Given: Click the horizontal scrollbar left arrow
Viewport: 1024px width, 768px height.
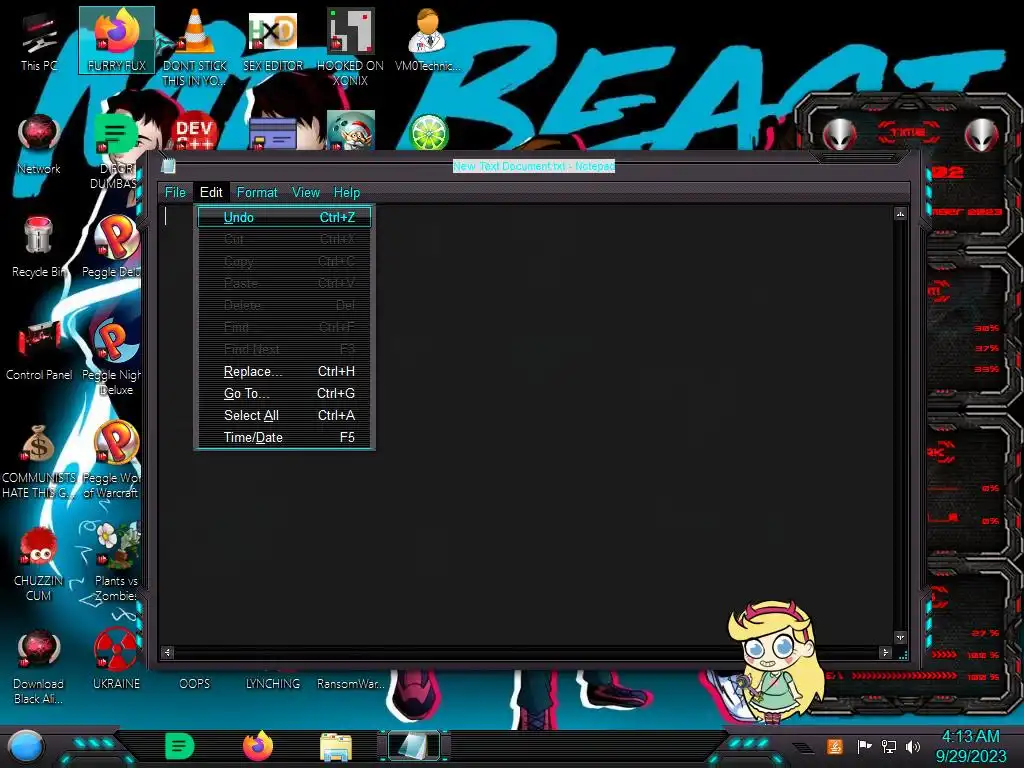Looking at the screenshot, I should (168, 652).
